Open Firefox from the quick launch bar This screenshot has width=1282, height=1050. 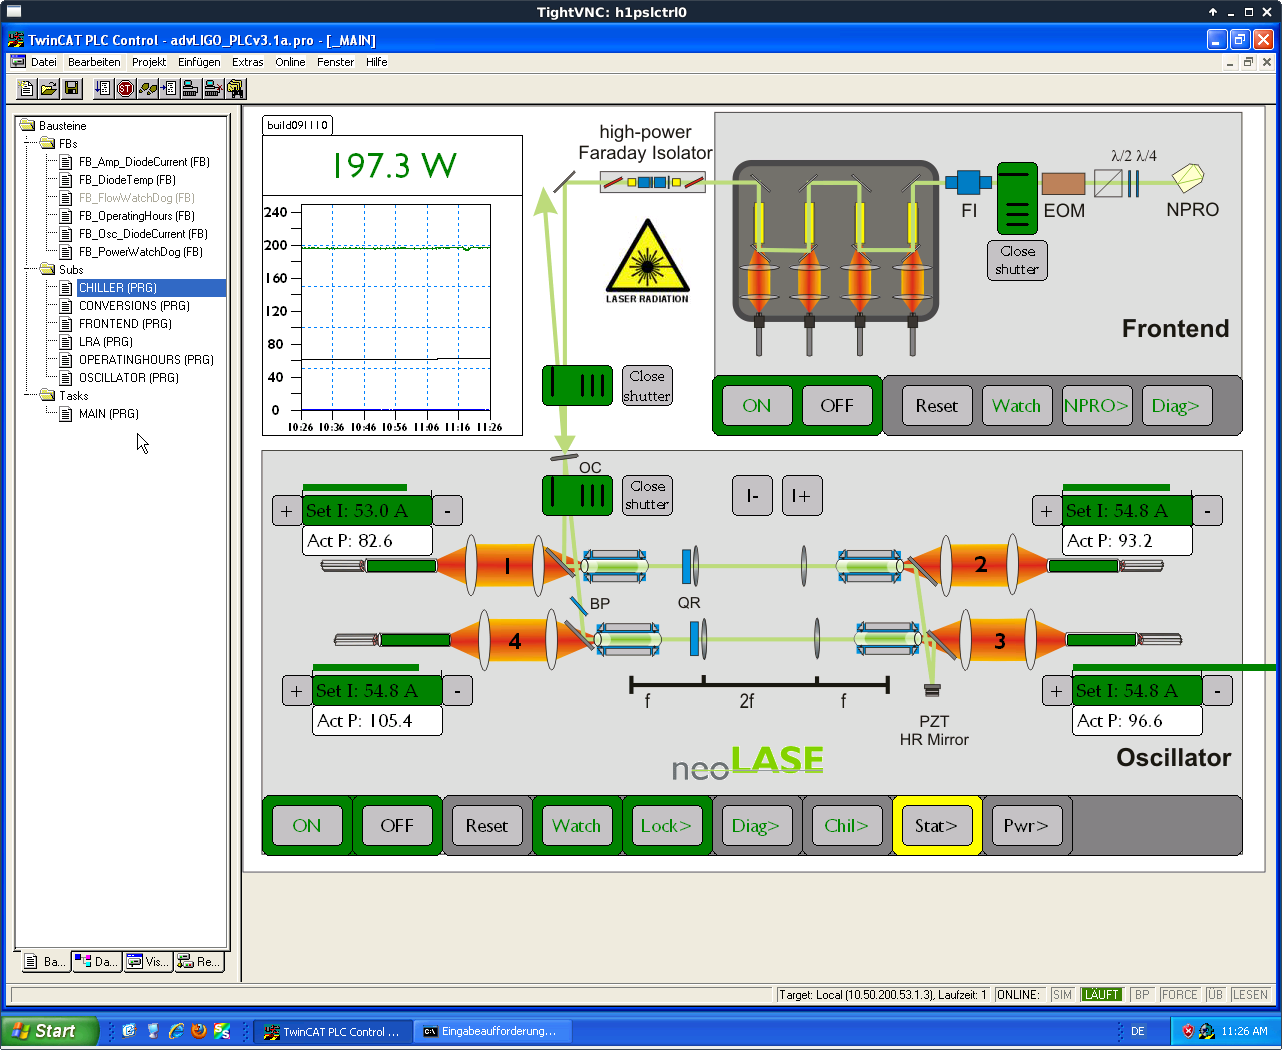click(x=199, y=1031)
